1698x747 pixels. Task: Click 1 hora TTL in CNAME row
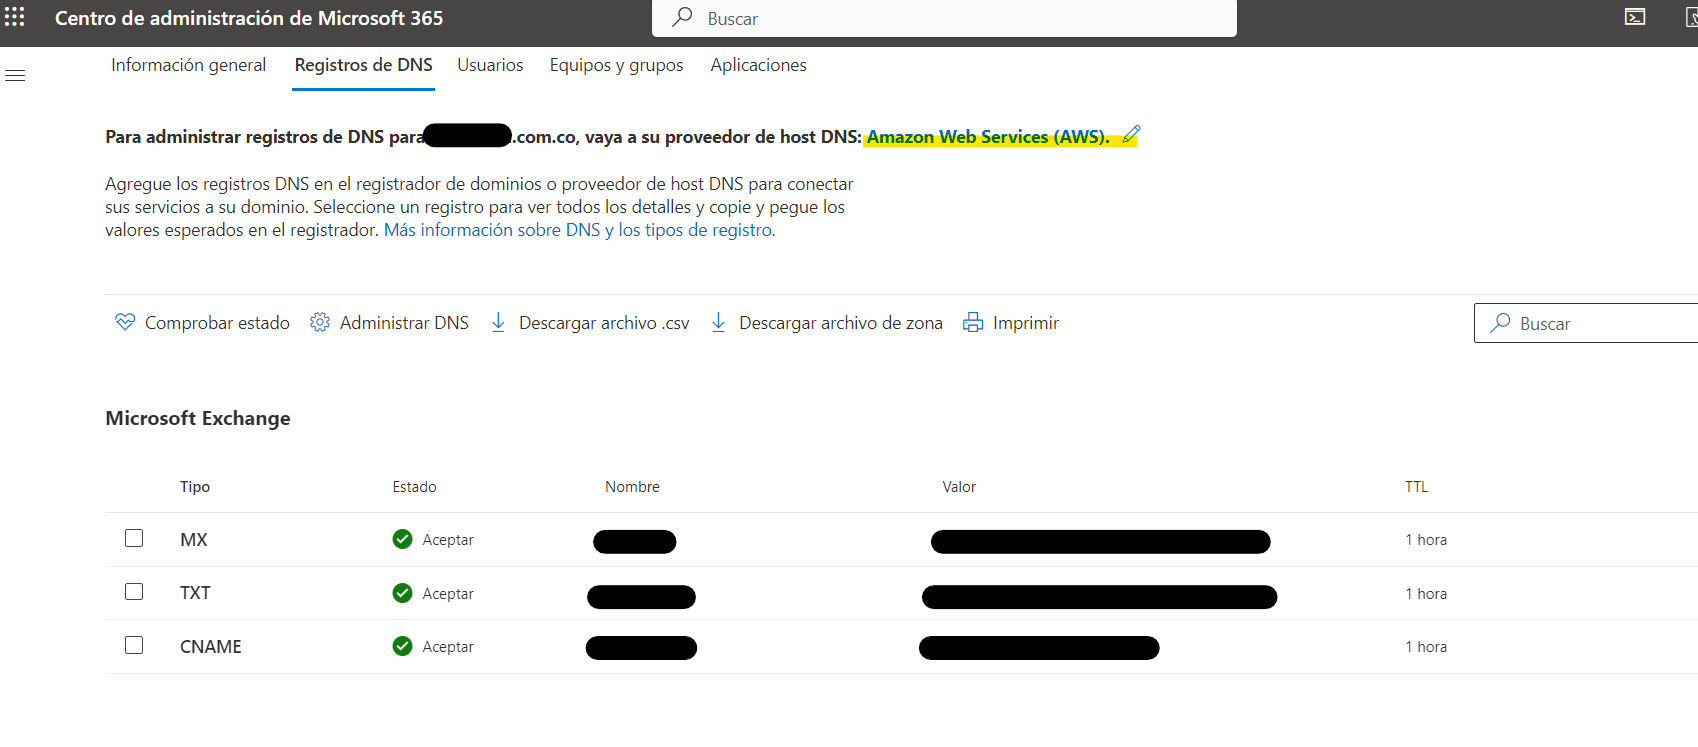tap(1426, 647)
